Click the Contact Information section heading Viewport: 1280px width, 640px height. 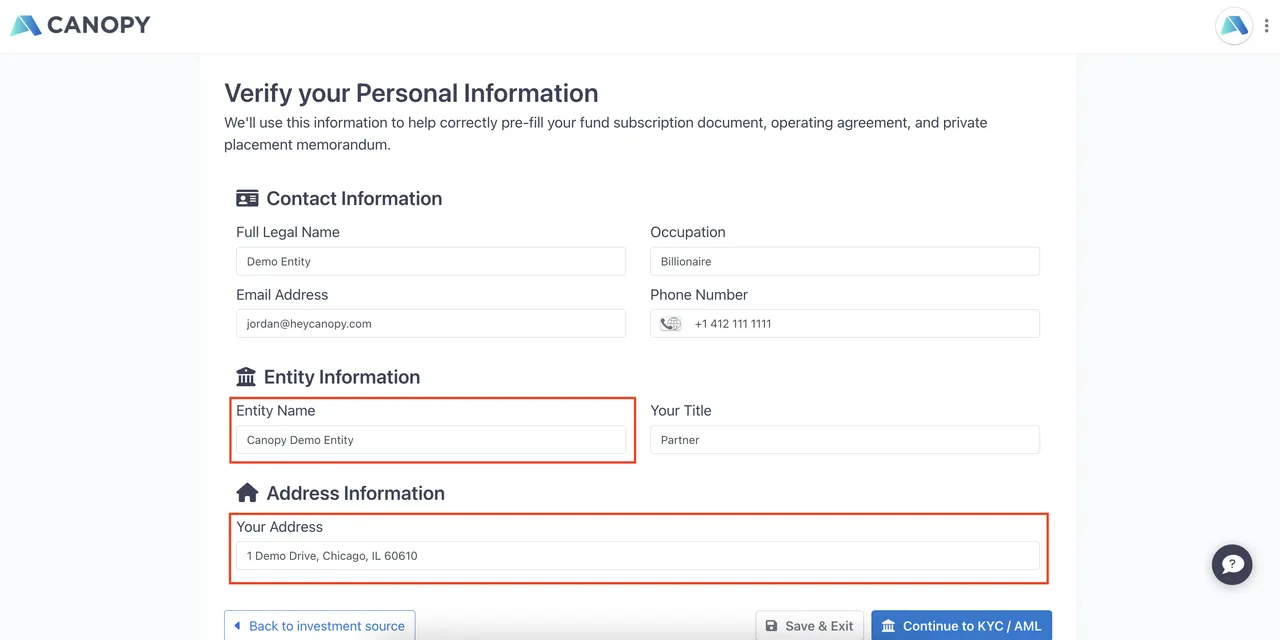point(354,198)
